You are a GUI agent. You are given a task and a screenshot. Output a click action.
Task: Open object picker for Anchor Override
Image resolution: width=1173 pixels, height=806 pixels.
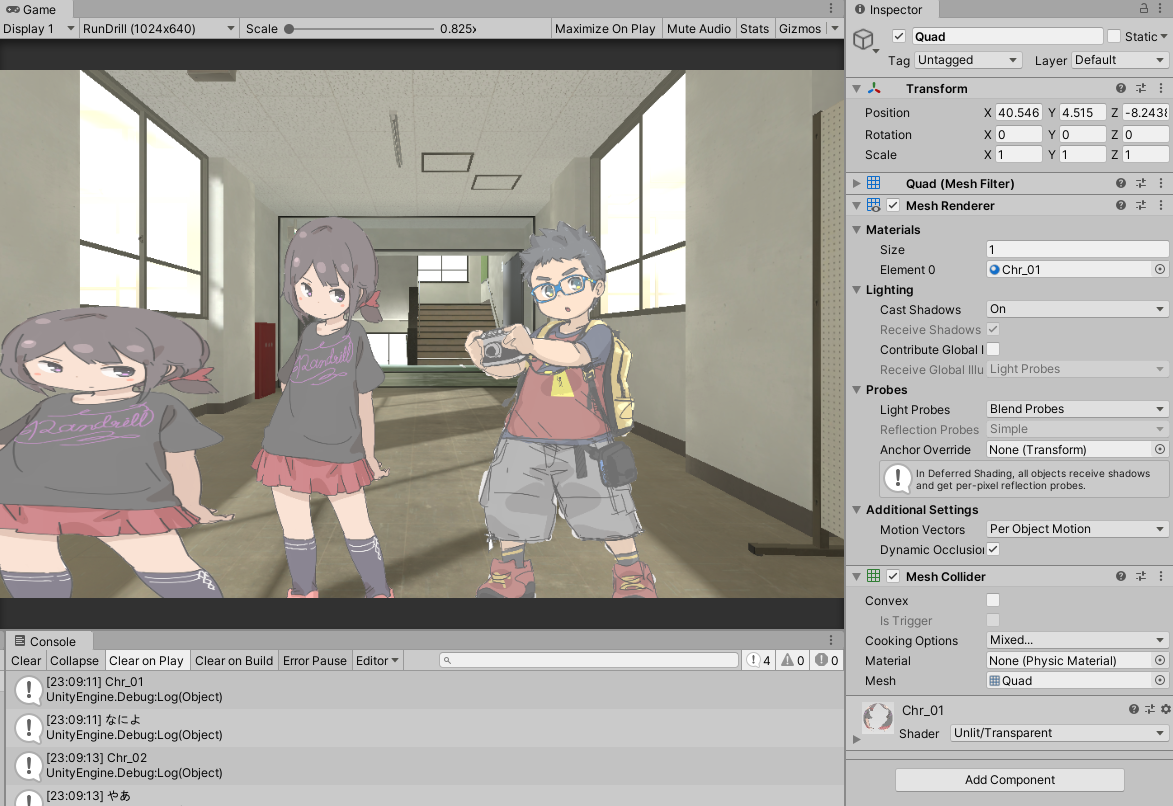[x=1160, y=449]
